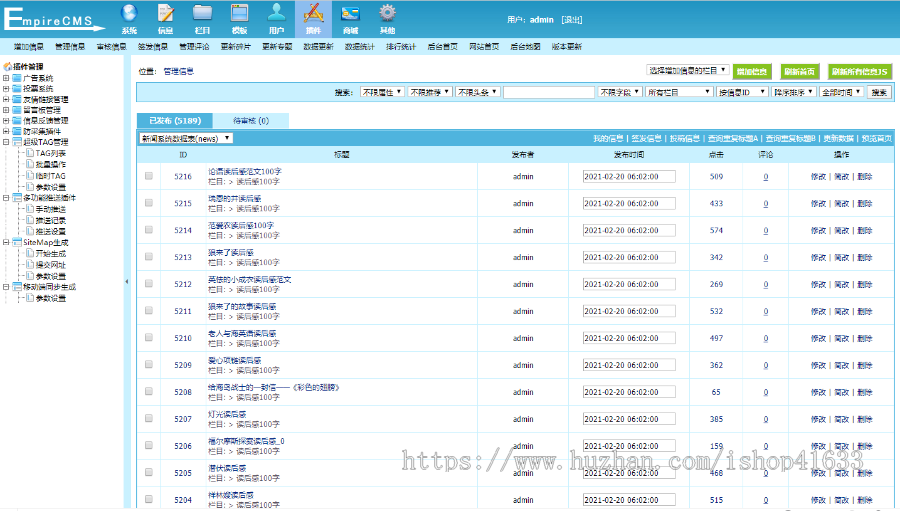900x511 pixels.
Task: Open the 信息 (Info) notepad icon
Action: coord(166,13)
